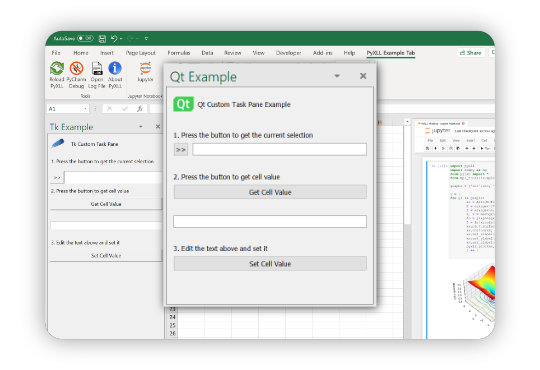Screen dimensions: 540x370
Task: Switch to the Formulas tab
Action: point(179,53)
